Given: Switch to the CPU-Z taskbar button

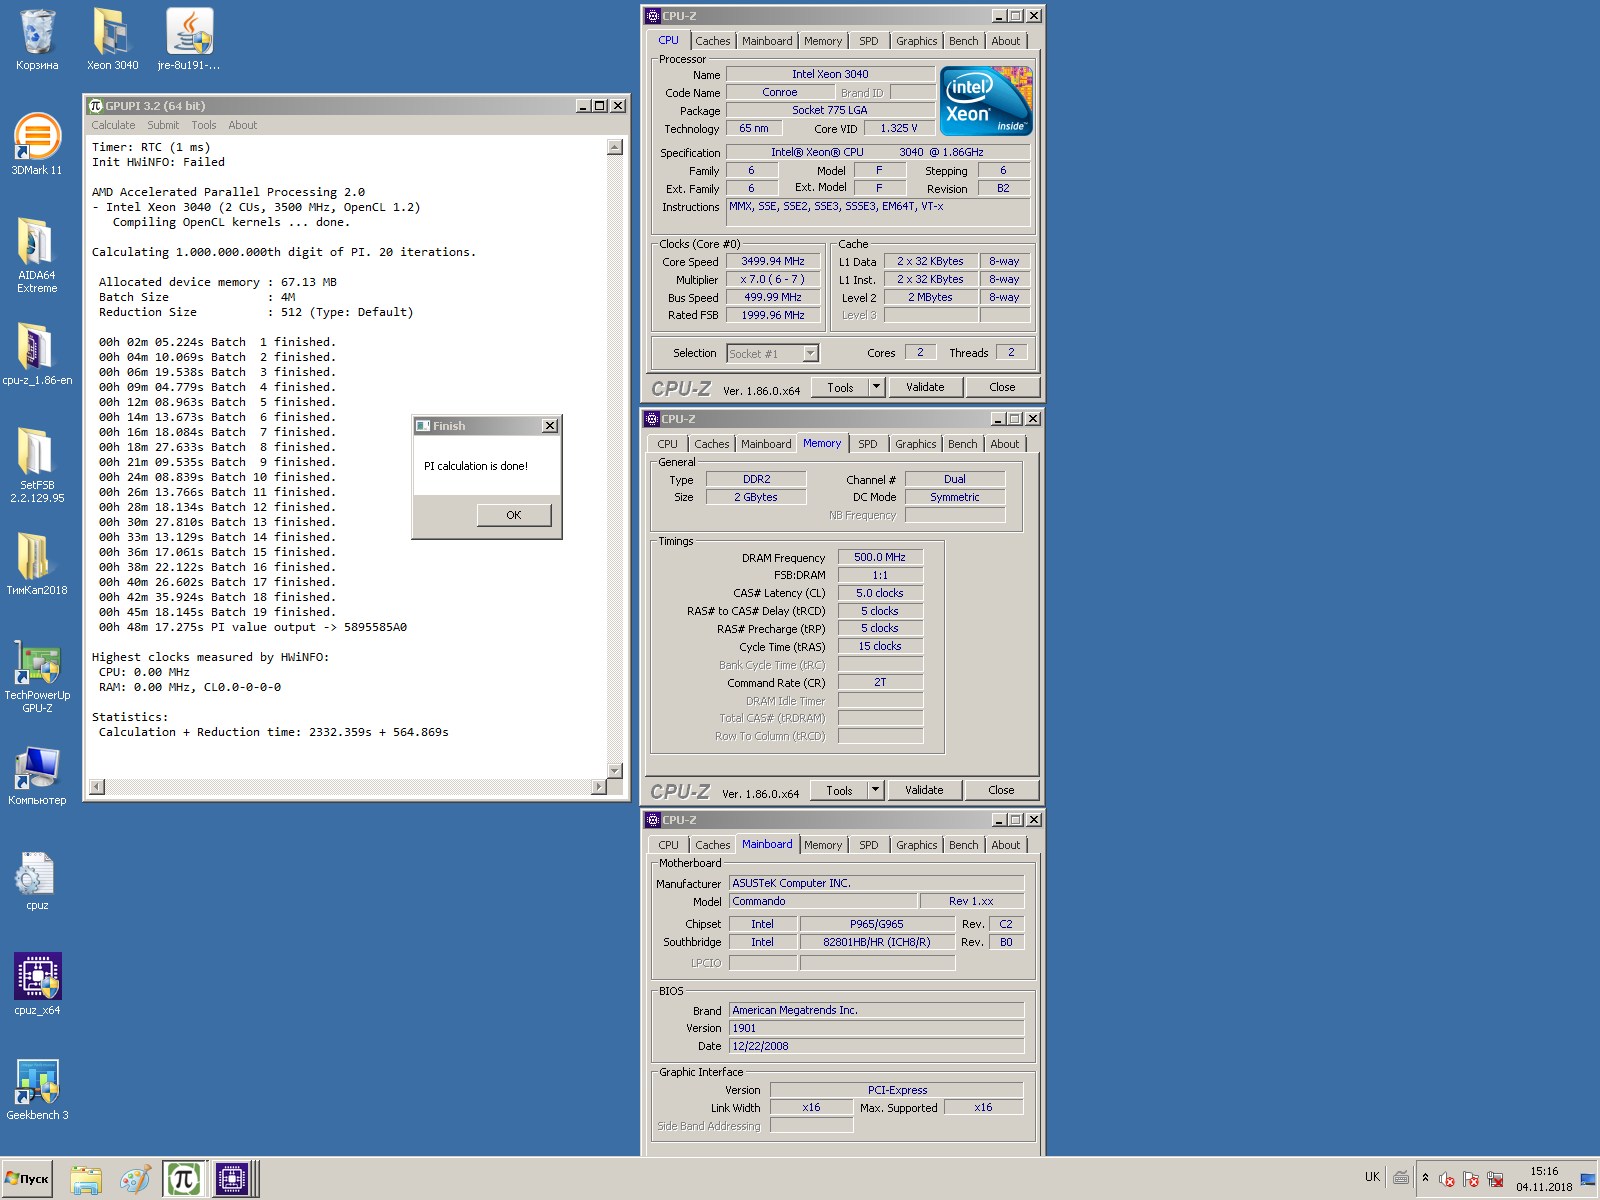Looking at the screenshot, I should tap(233, 1180).
